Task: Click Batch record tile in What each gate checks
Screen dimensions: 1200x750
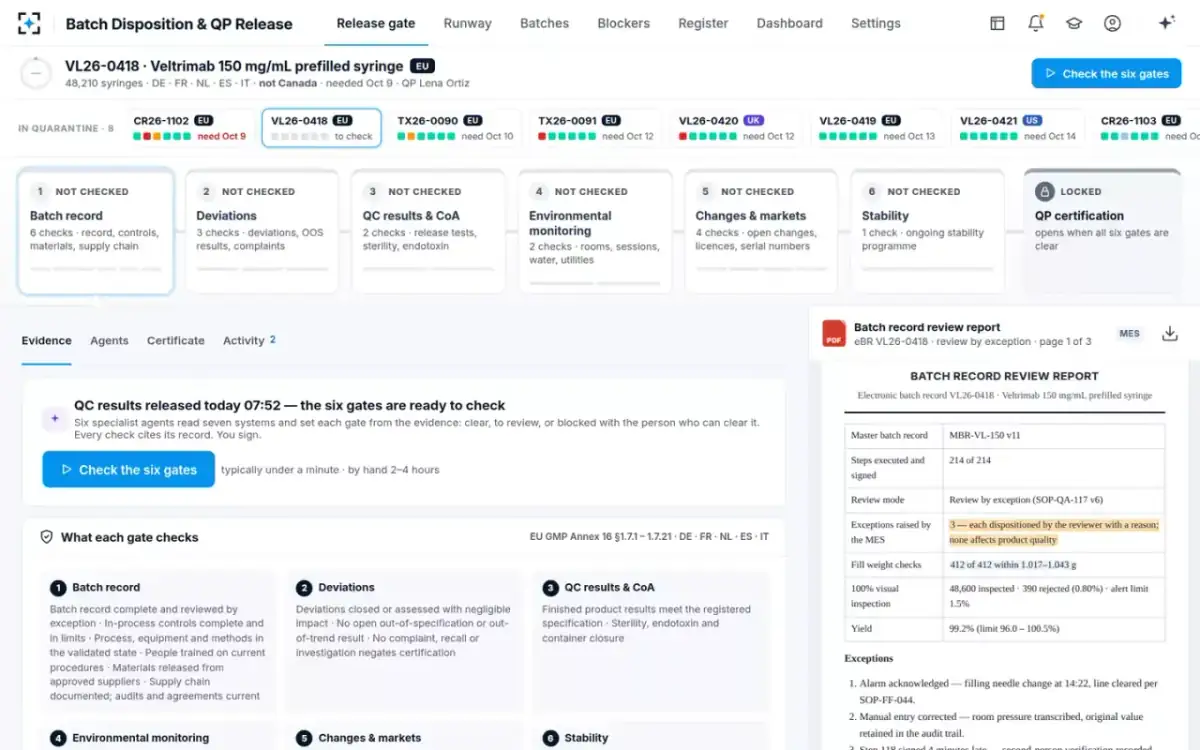Action: (158, 641)
